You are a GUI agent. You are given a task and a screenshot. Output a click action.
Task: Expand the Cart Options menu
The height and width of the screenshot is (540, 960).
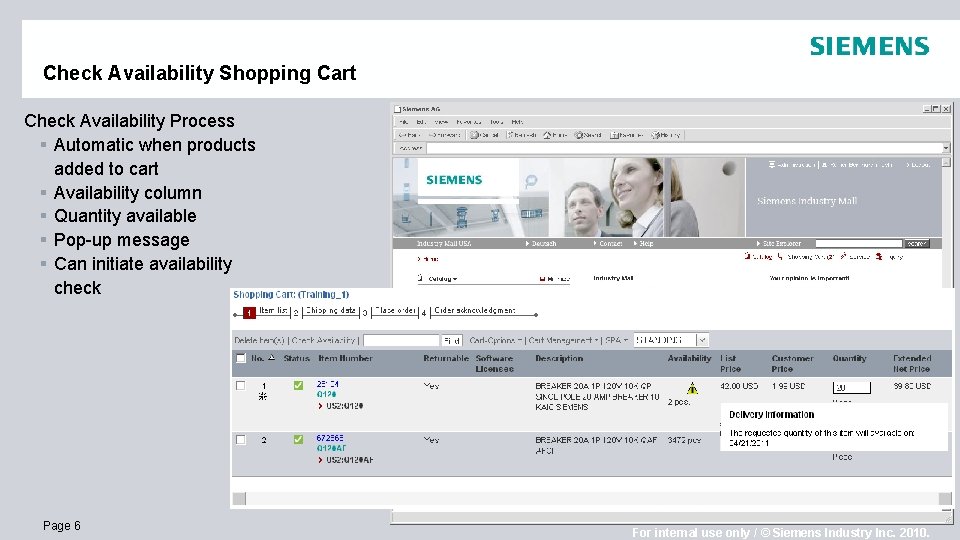(496, 340)
